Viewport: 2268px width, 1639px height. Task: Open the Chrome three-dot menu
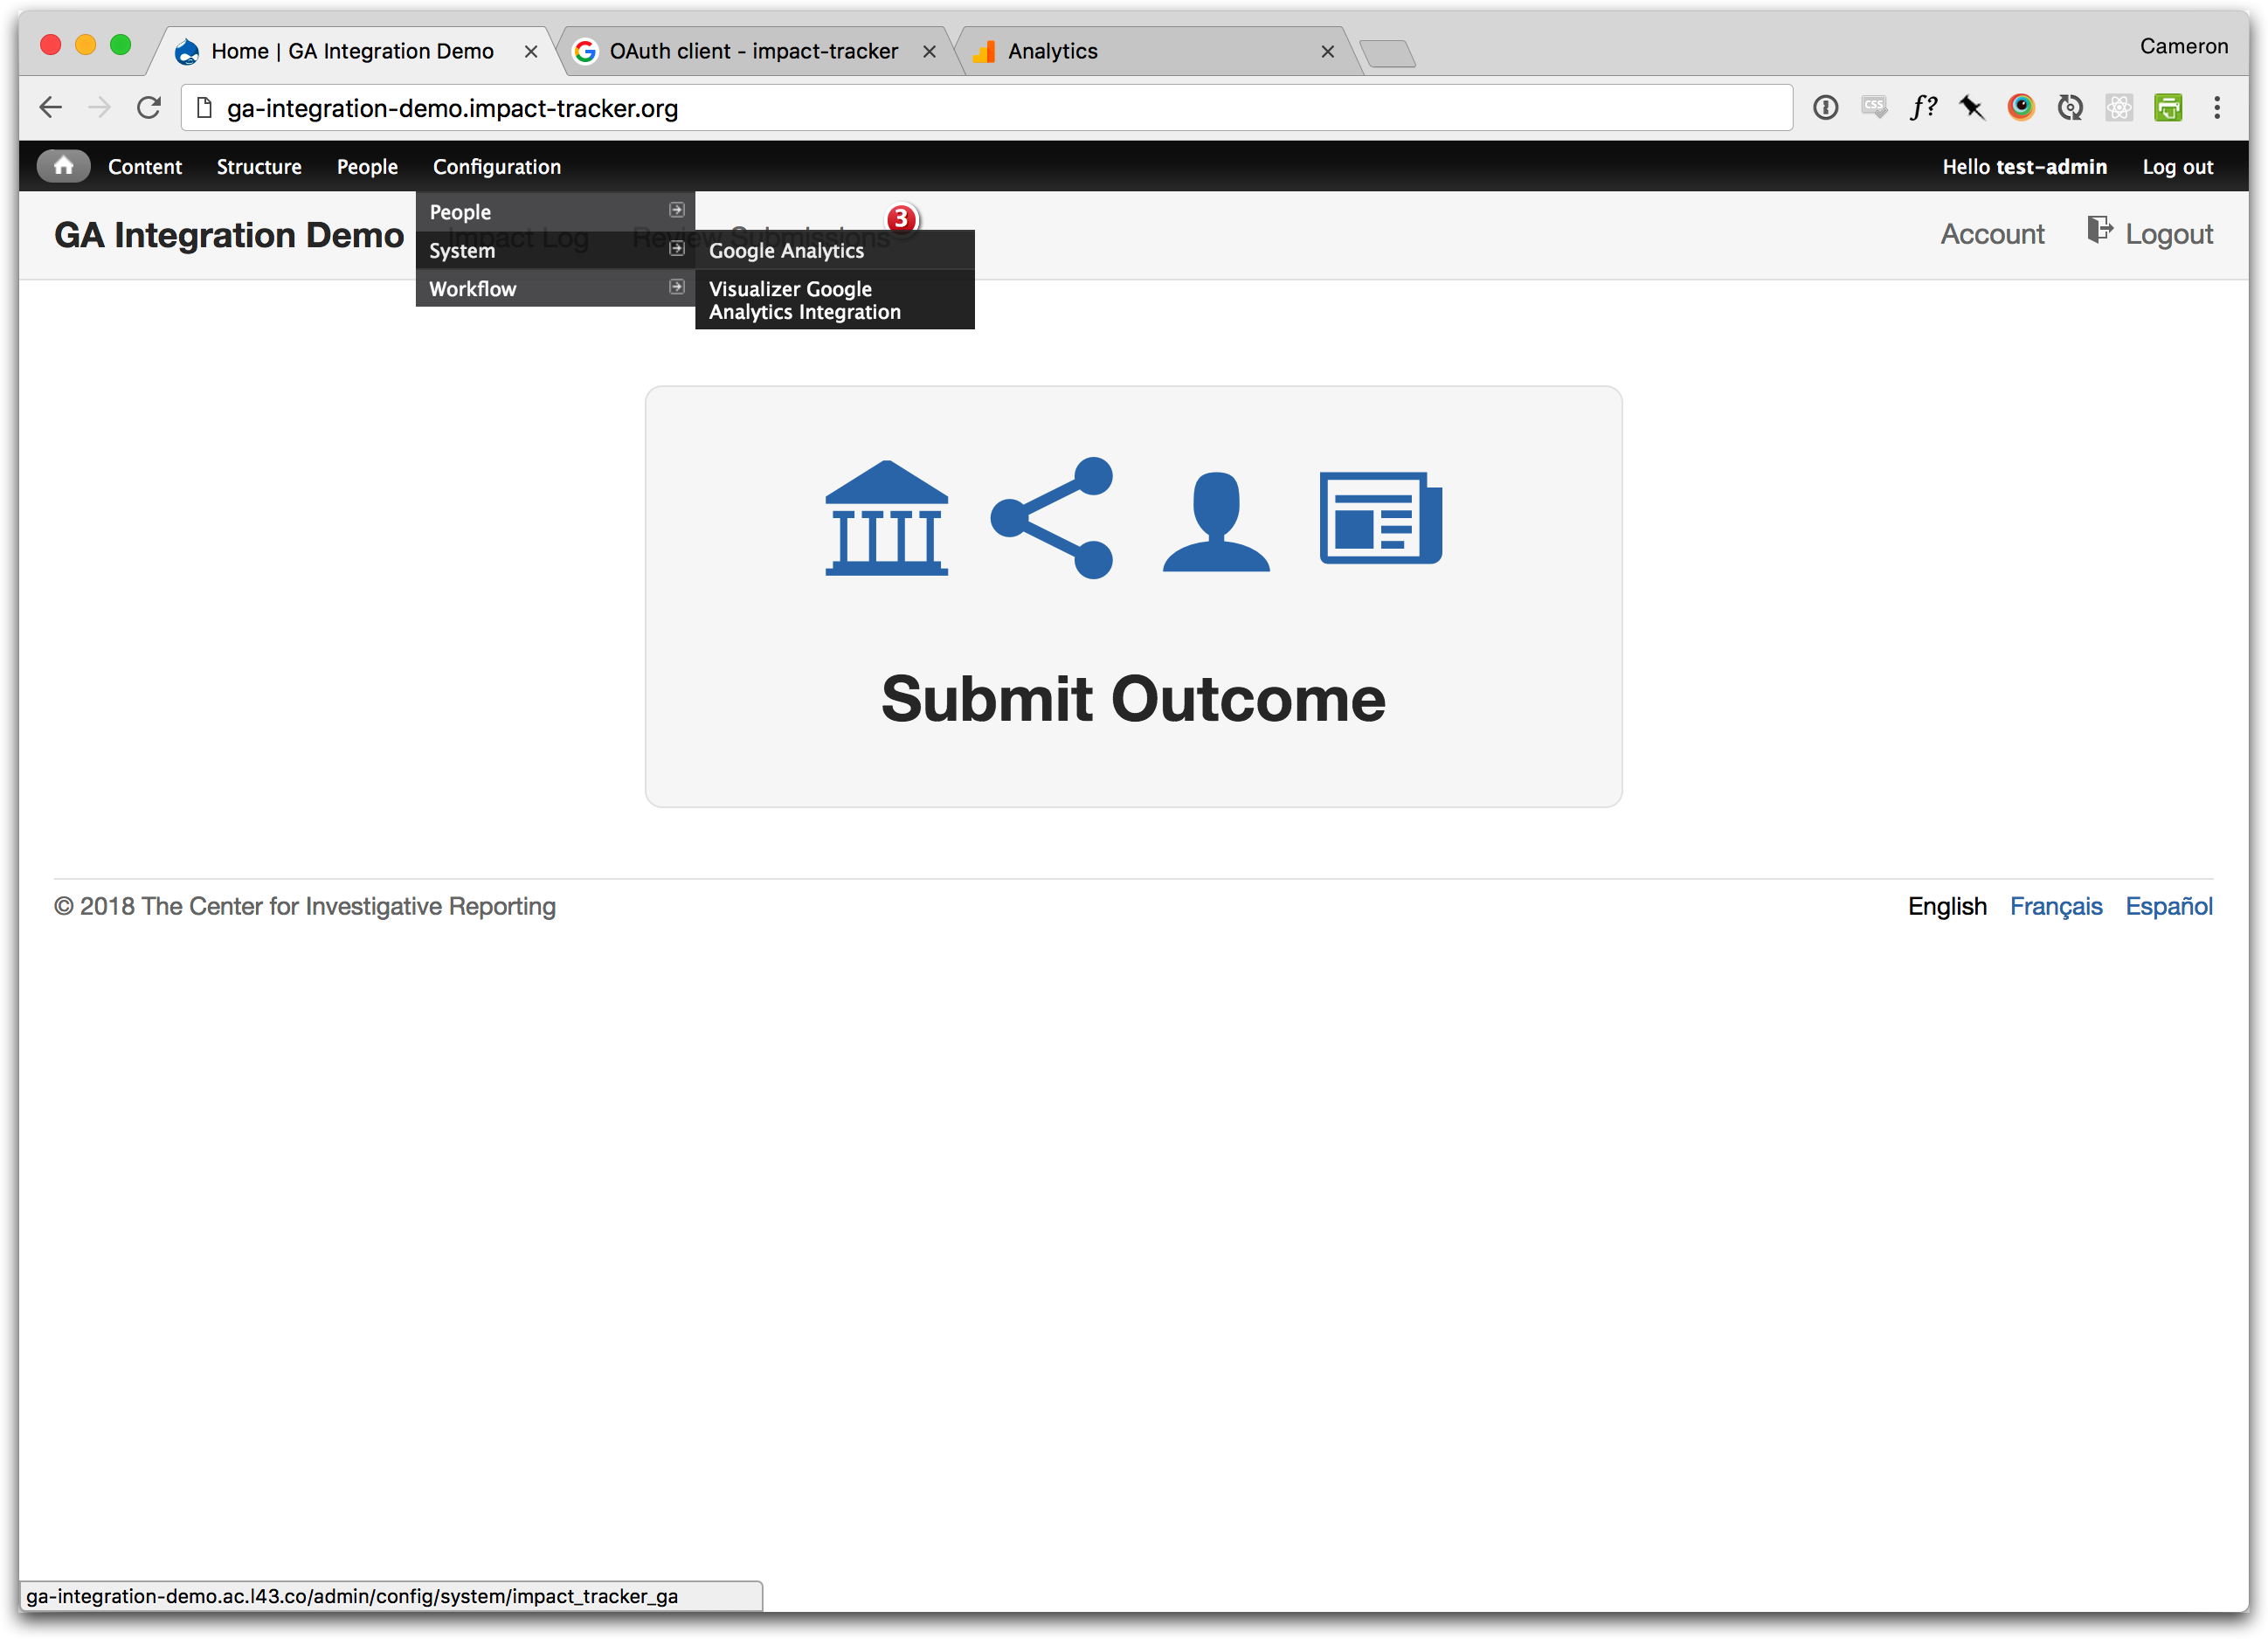[x=2217, y=108]
